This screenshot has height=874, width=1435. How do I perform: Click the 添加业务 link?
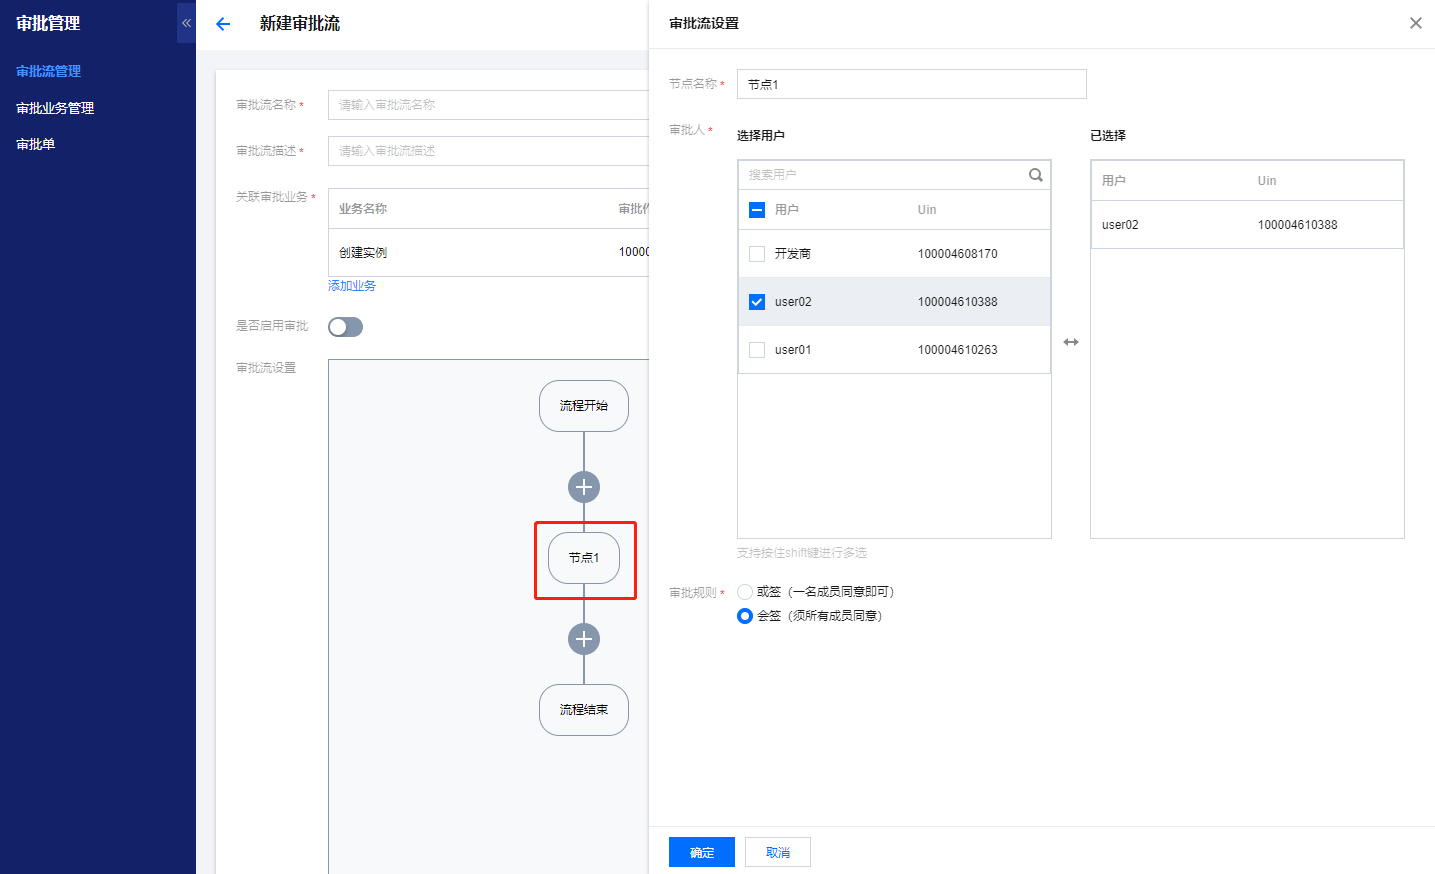tap(352, 286)
